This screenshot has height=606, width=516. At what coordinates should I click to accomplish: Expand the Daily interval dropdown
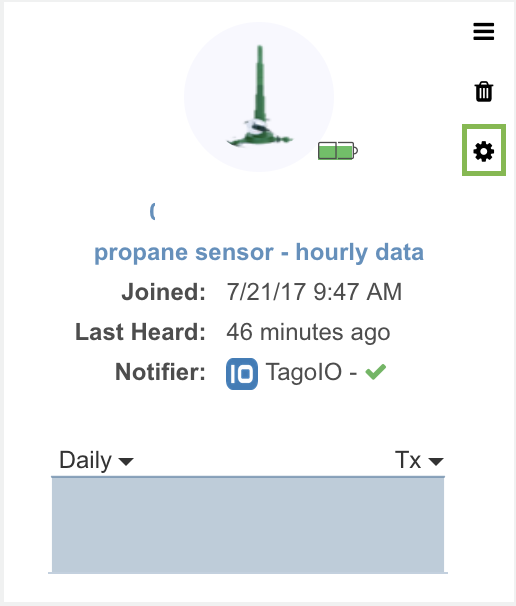[x=96, y=460]
